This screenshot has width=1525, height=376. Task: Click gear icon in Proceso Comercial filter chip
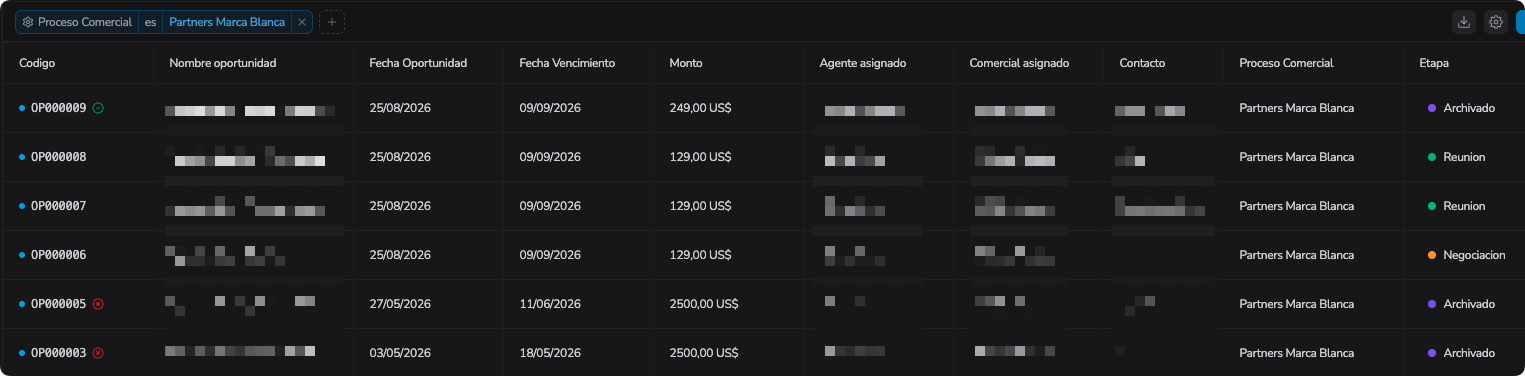point(28,22)
